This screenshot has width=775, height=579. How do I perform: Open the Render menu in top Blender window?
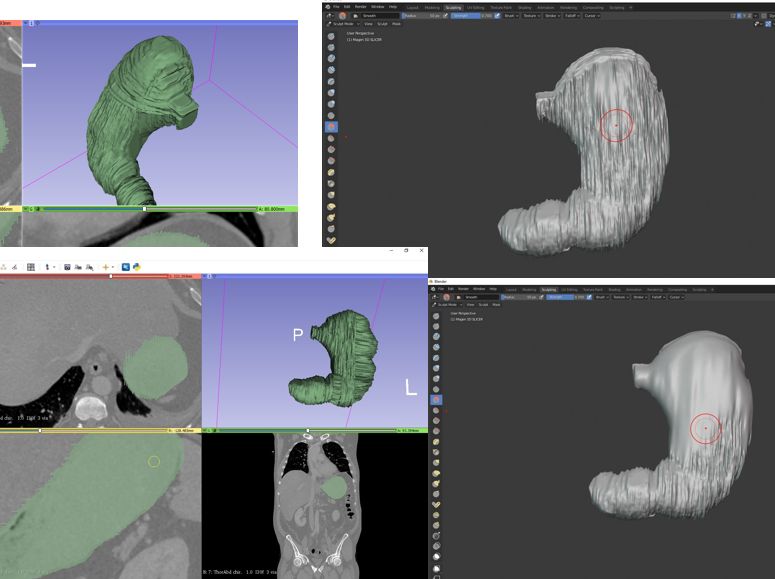[361, 7]
